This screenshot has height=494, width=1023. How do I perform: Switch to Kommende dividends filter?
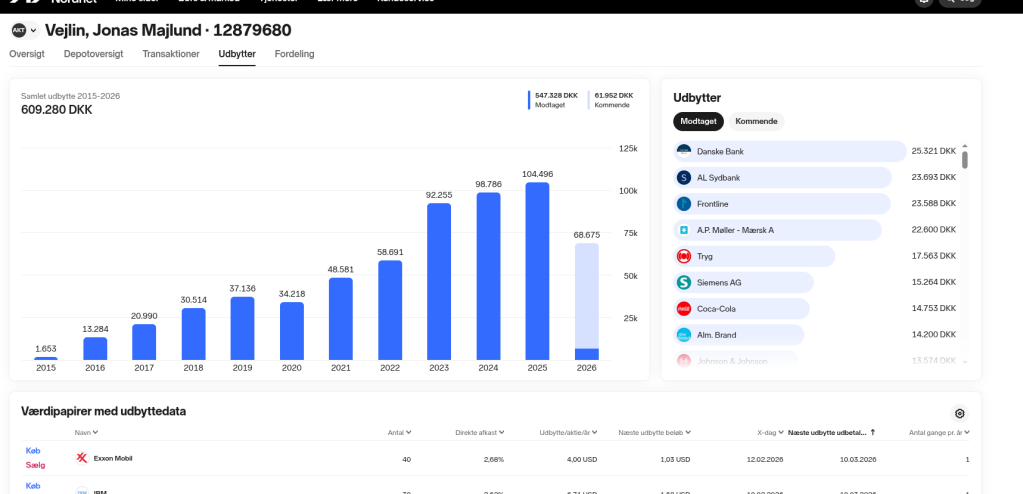(x=756, y=121)
